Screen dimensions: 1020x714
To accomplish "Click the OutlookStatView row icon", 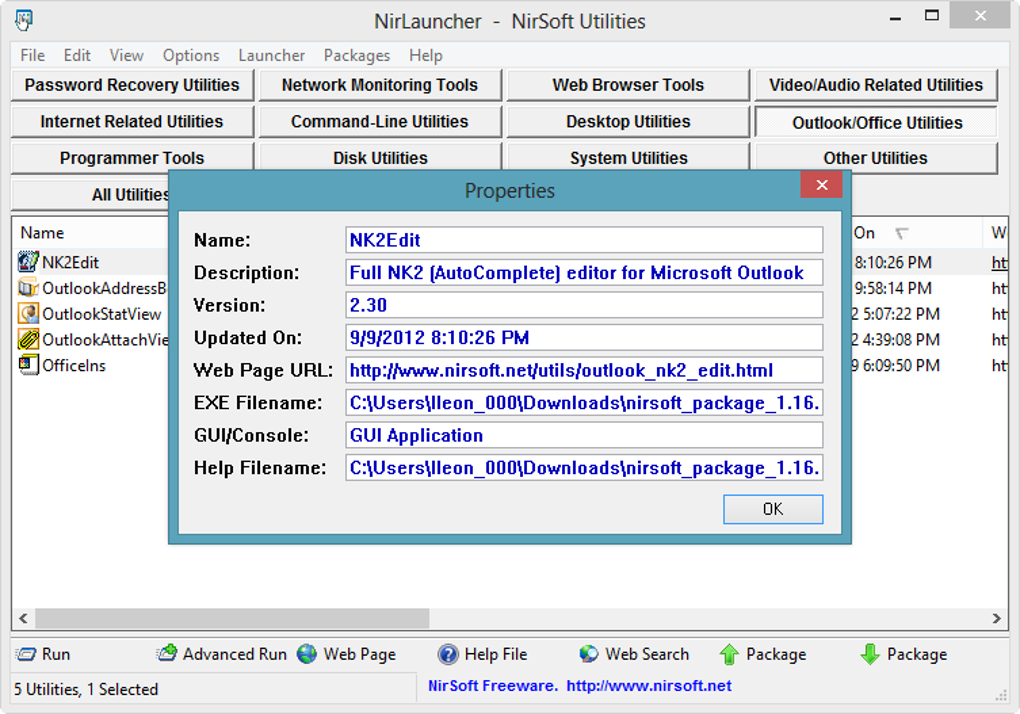I will (x=28, y=313).
